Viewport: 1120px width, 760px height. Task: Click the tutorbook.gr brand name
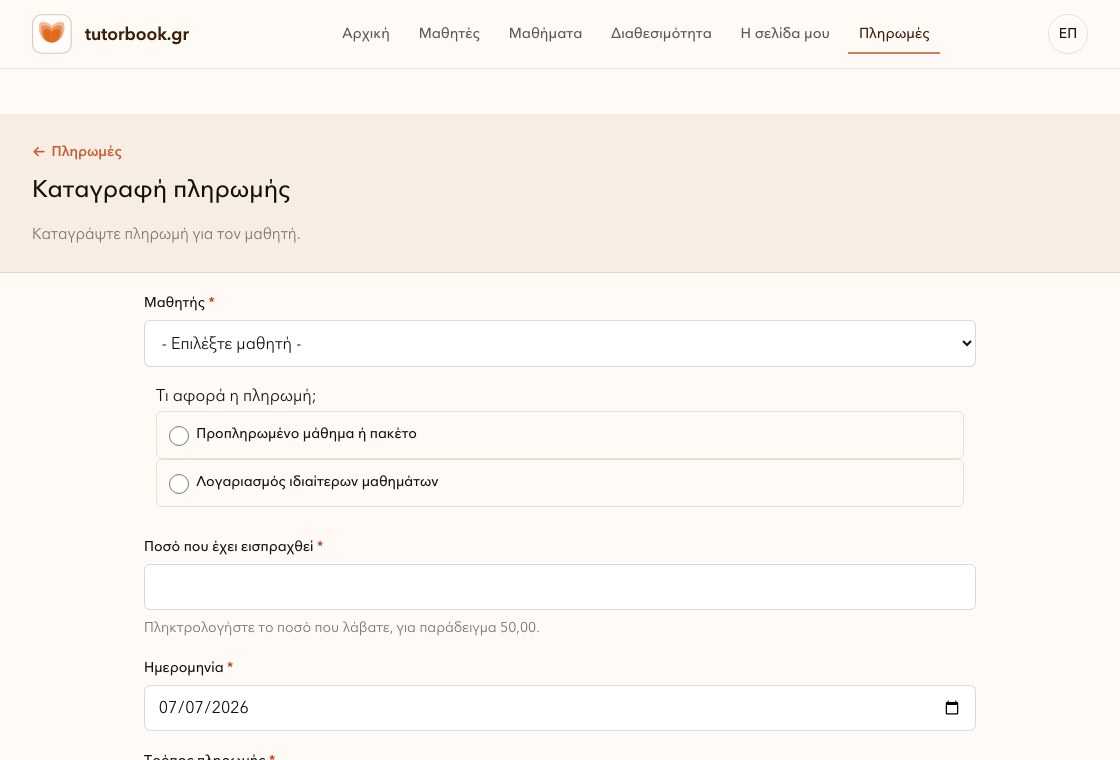pyautogui.click(x=137, y=34)
